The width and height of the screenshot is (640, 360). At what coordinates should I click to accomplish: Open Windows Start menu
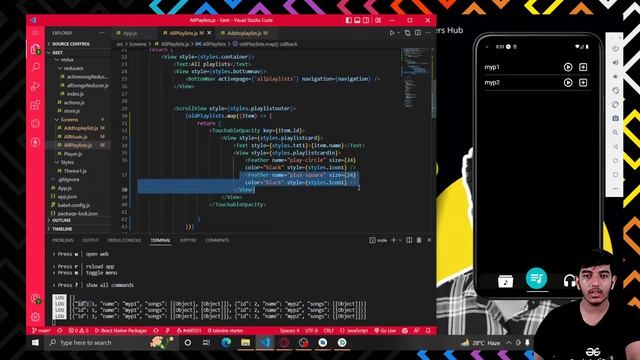click(x=36, y=343)
